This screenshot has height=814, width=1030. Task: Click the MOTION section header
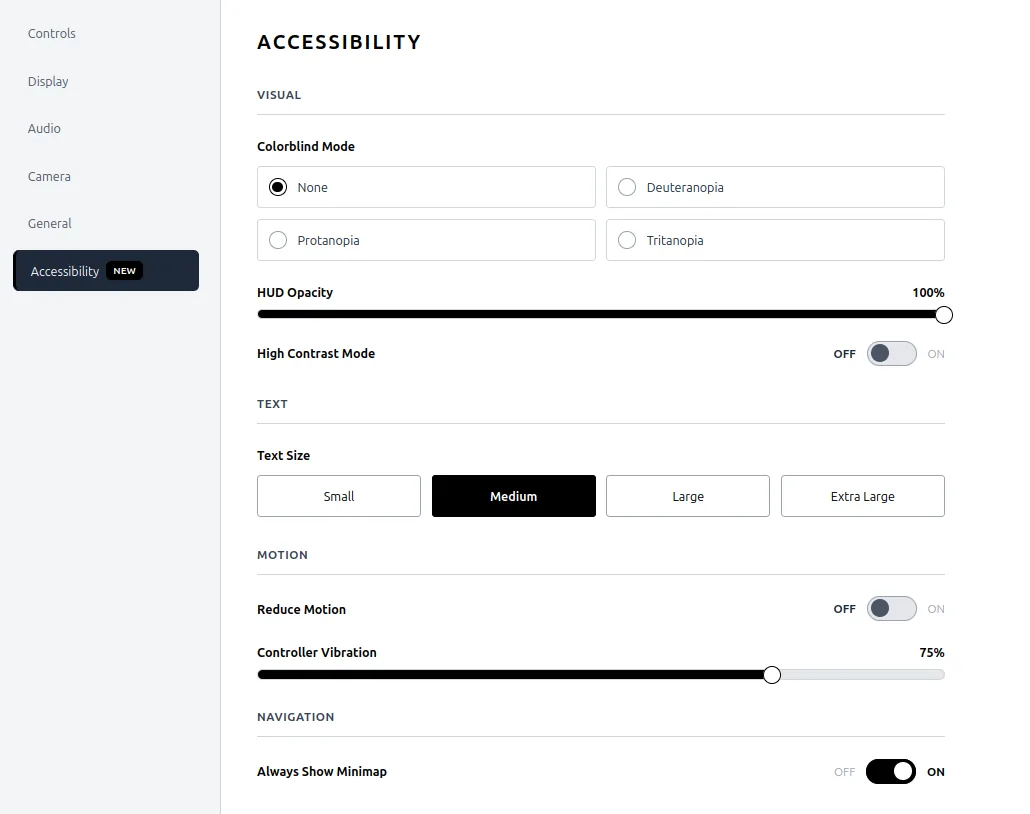pos(282,555)
